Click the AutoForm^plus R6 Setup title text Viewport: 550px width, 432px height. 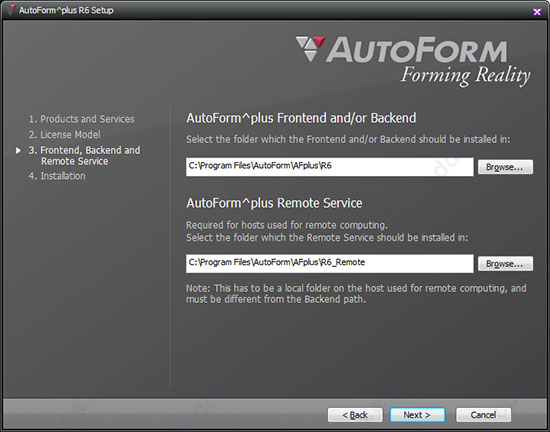(66, 10)
